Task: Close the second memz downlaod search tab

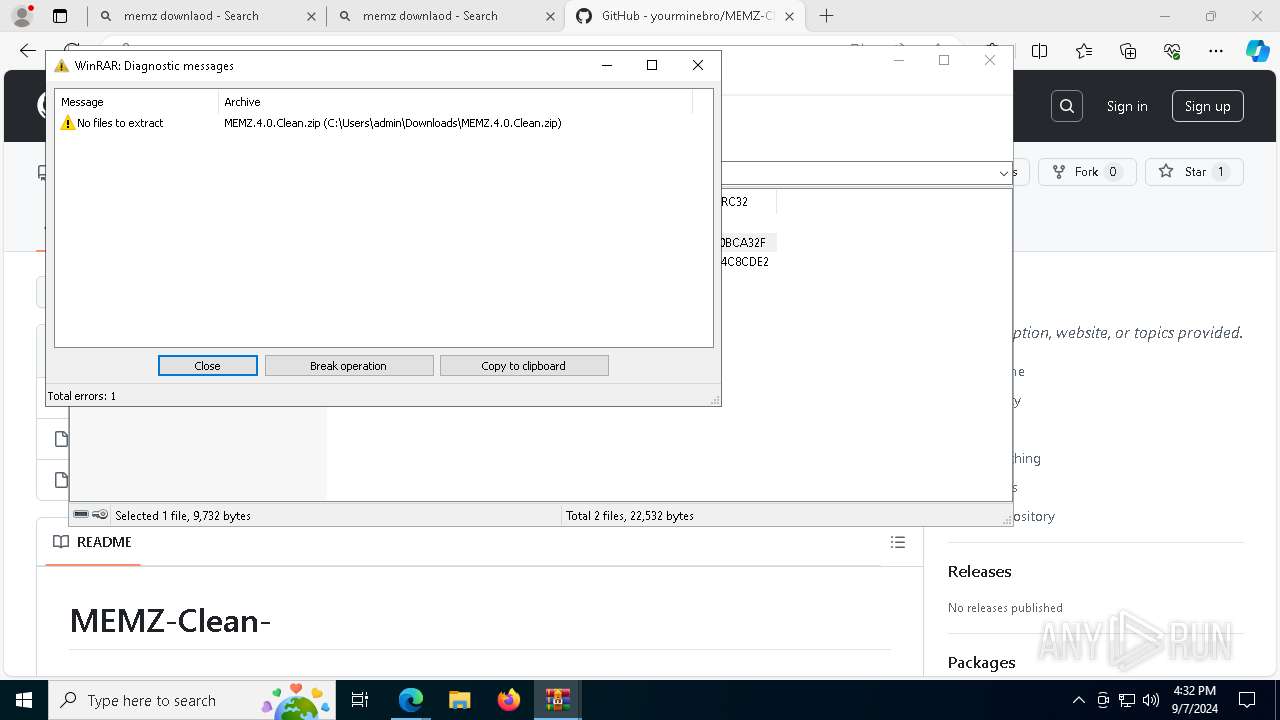Action: click(x=550, y=16)
